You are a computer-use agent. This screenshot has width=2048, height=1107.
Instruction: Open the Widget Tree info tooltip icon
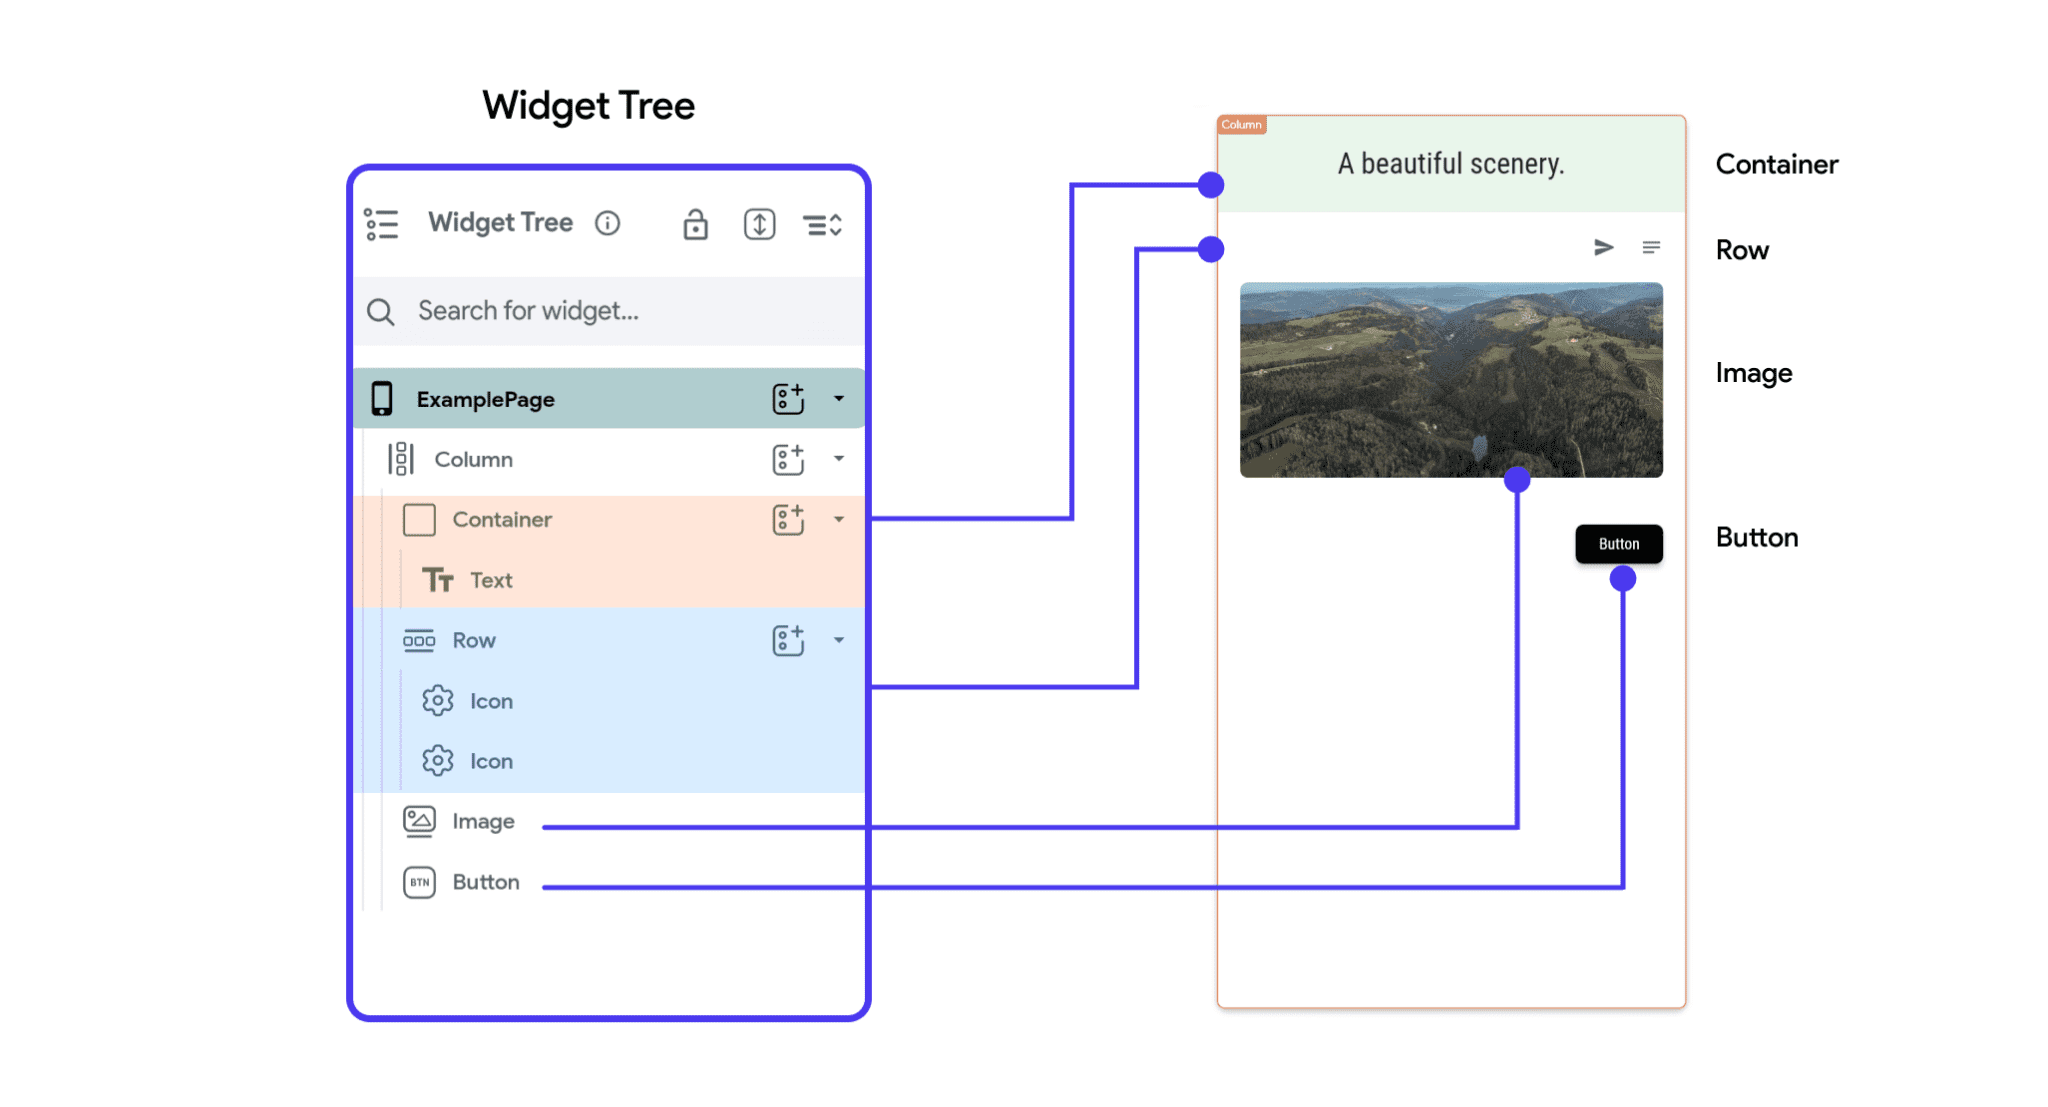(608, 223)
